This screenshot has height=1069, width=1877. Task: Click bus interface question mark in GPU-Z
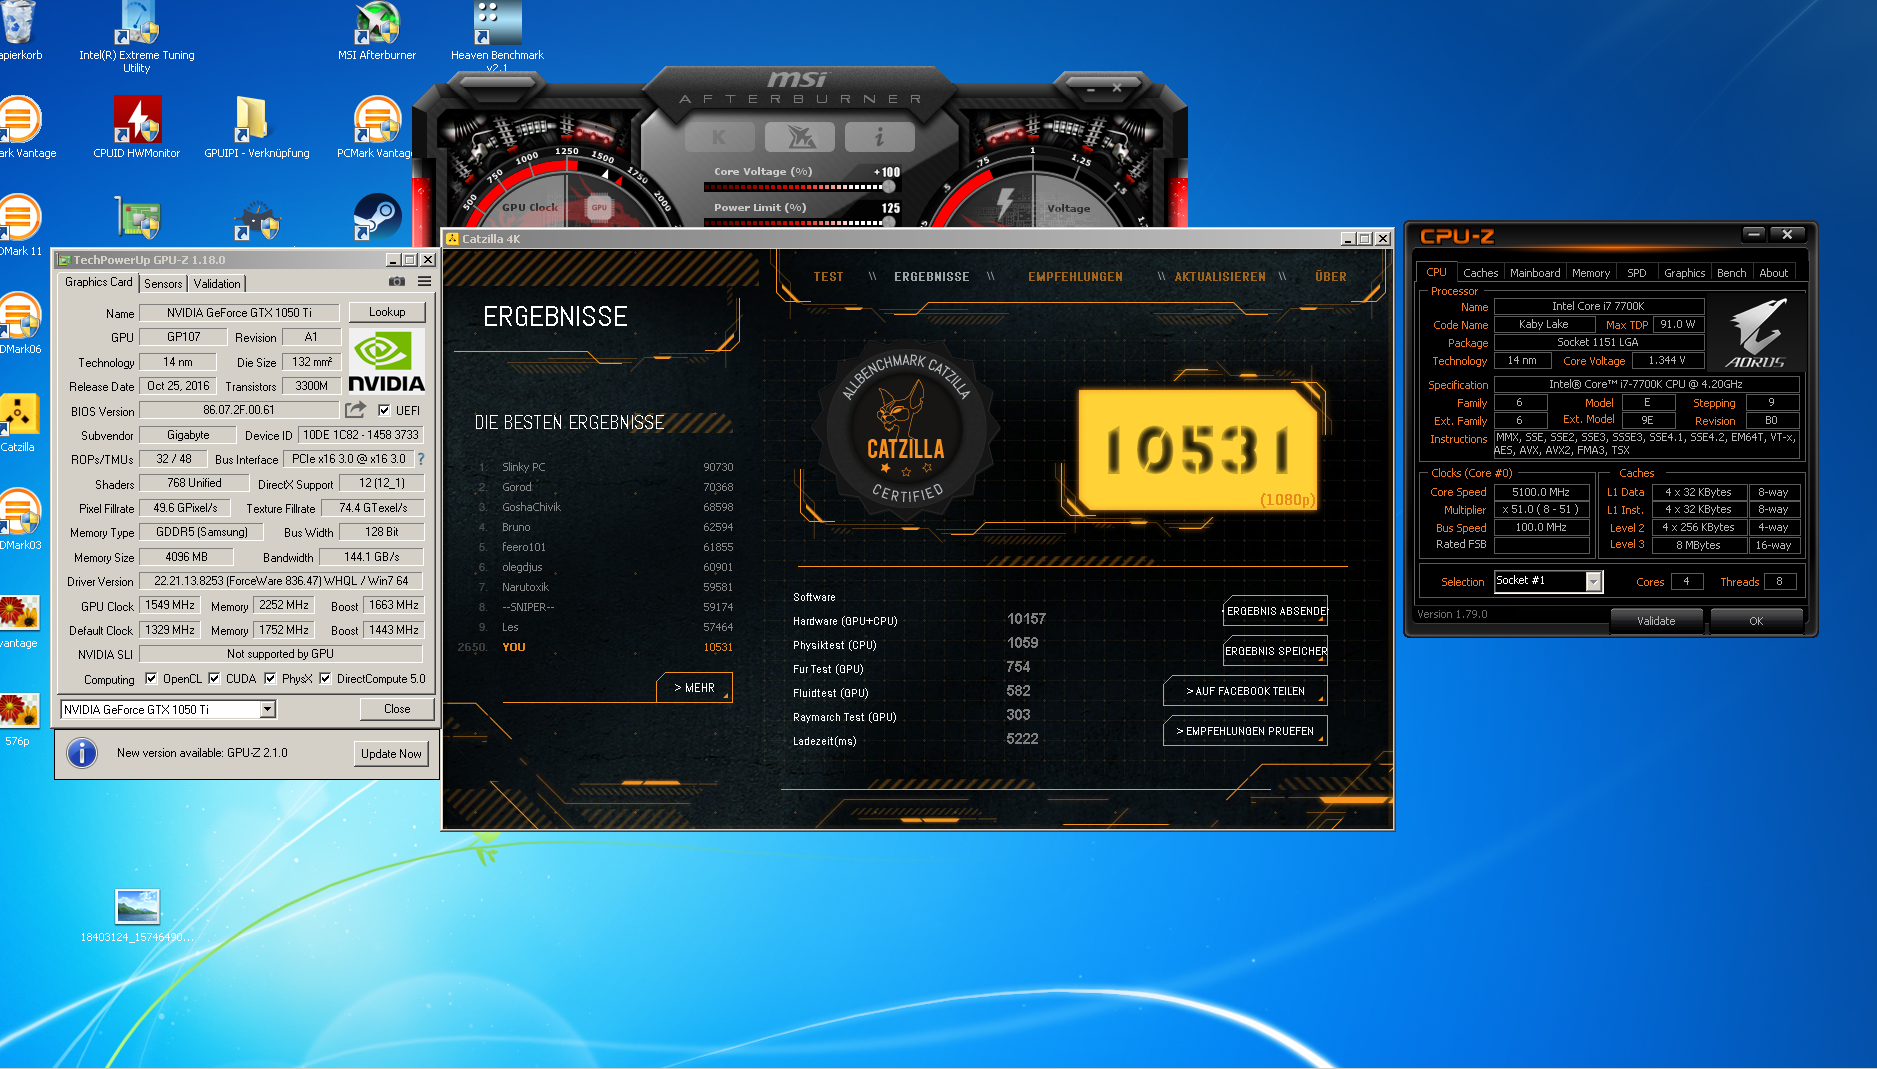[421, 459]
